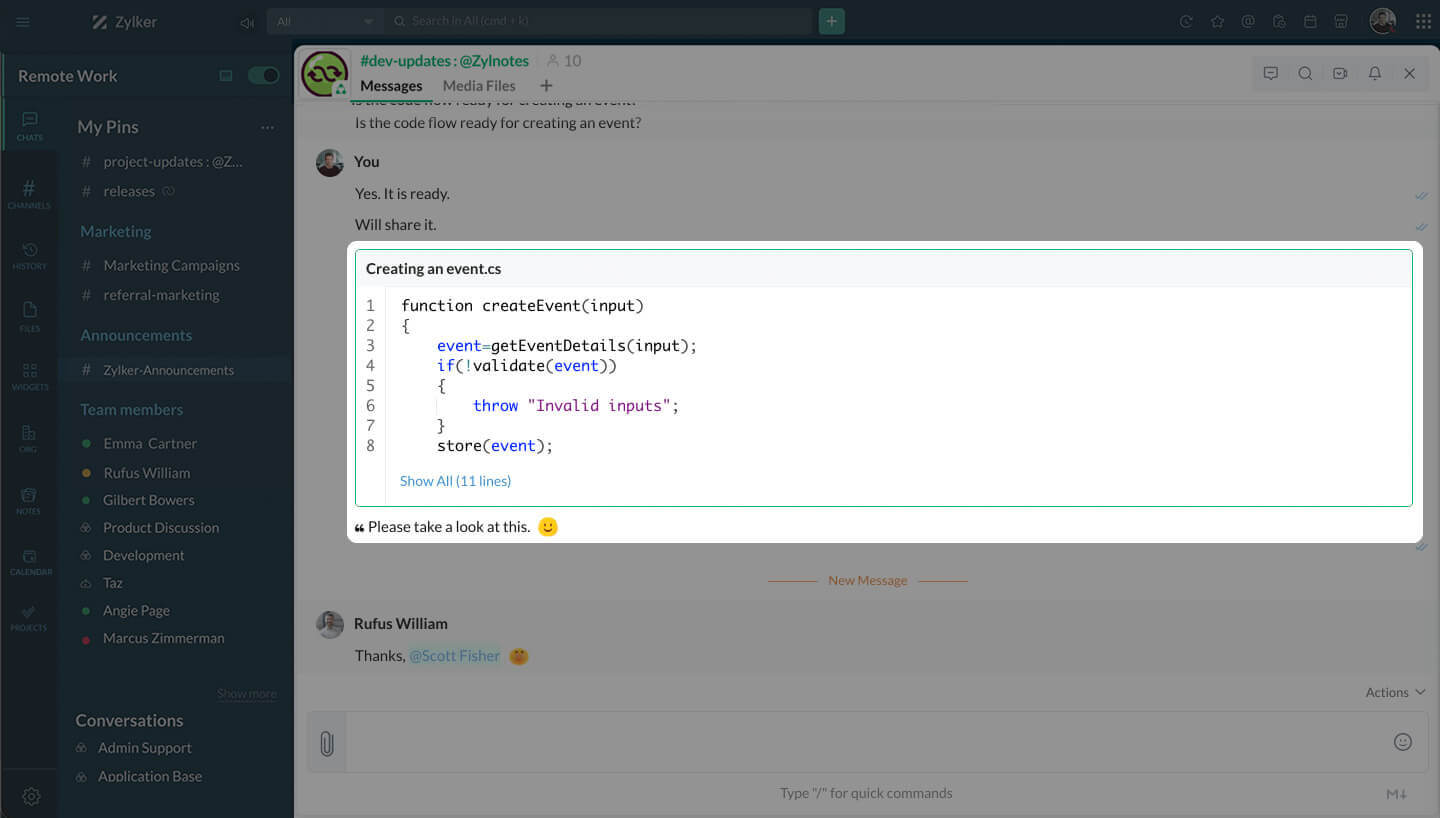Image resolution: width=1440 pixels, height=818 pixels.
Task: Start a video call from chat header
Action: tap(1340, 73)
